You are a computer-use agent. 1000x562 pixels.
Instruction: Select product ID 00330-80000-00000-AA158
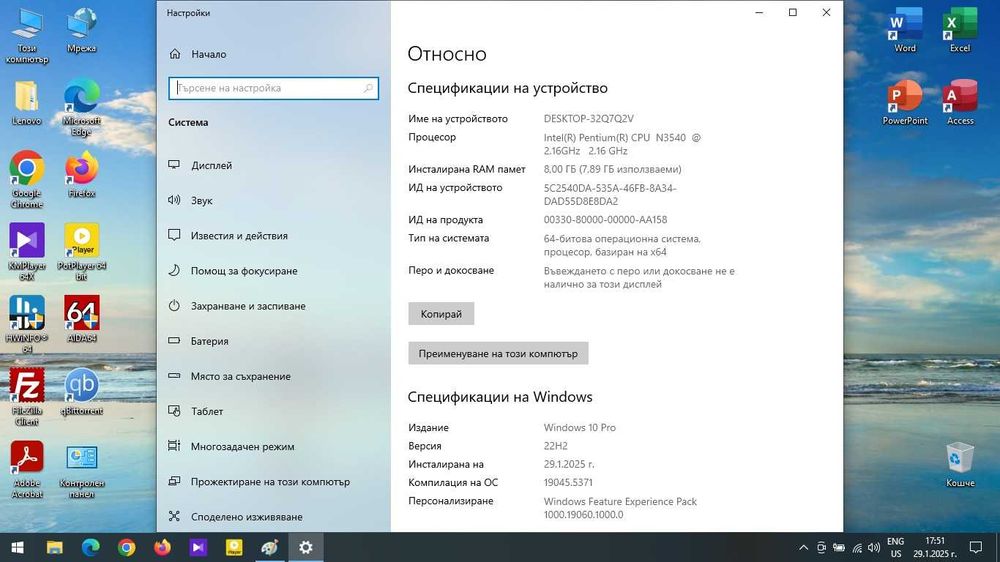pyautogui.click(x=605, y=219)
